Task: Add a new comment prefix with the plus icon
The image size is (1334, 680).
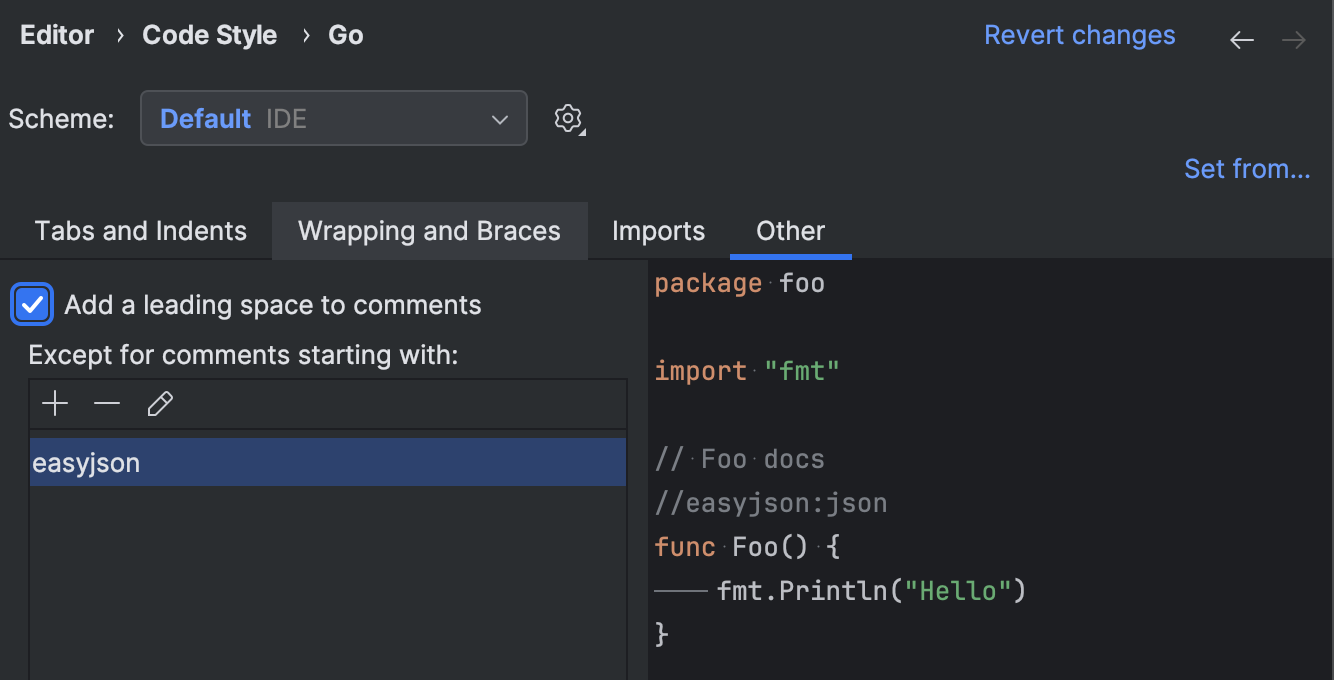Action: click(x=55, y=403)
